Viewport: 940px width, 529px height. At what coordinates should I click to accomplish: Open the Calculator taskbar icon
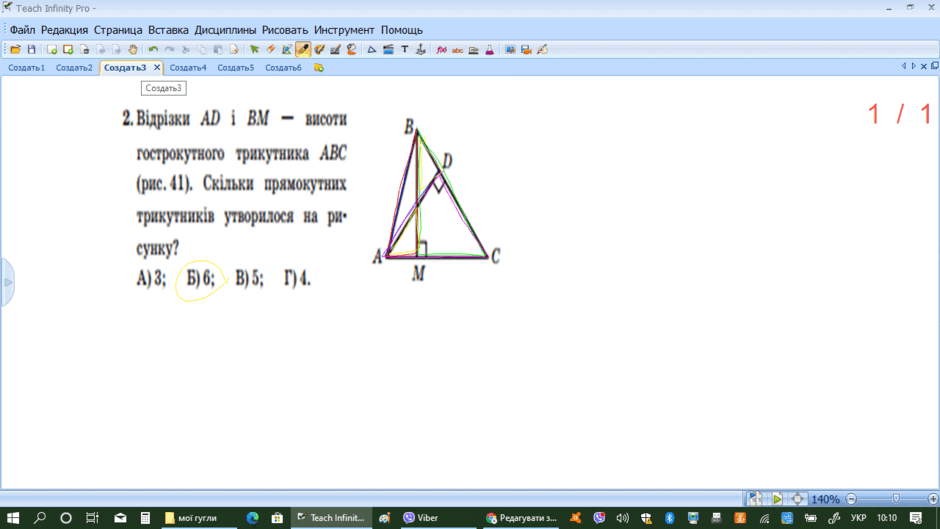[x=145, y=518]
